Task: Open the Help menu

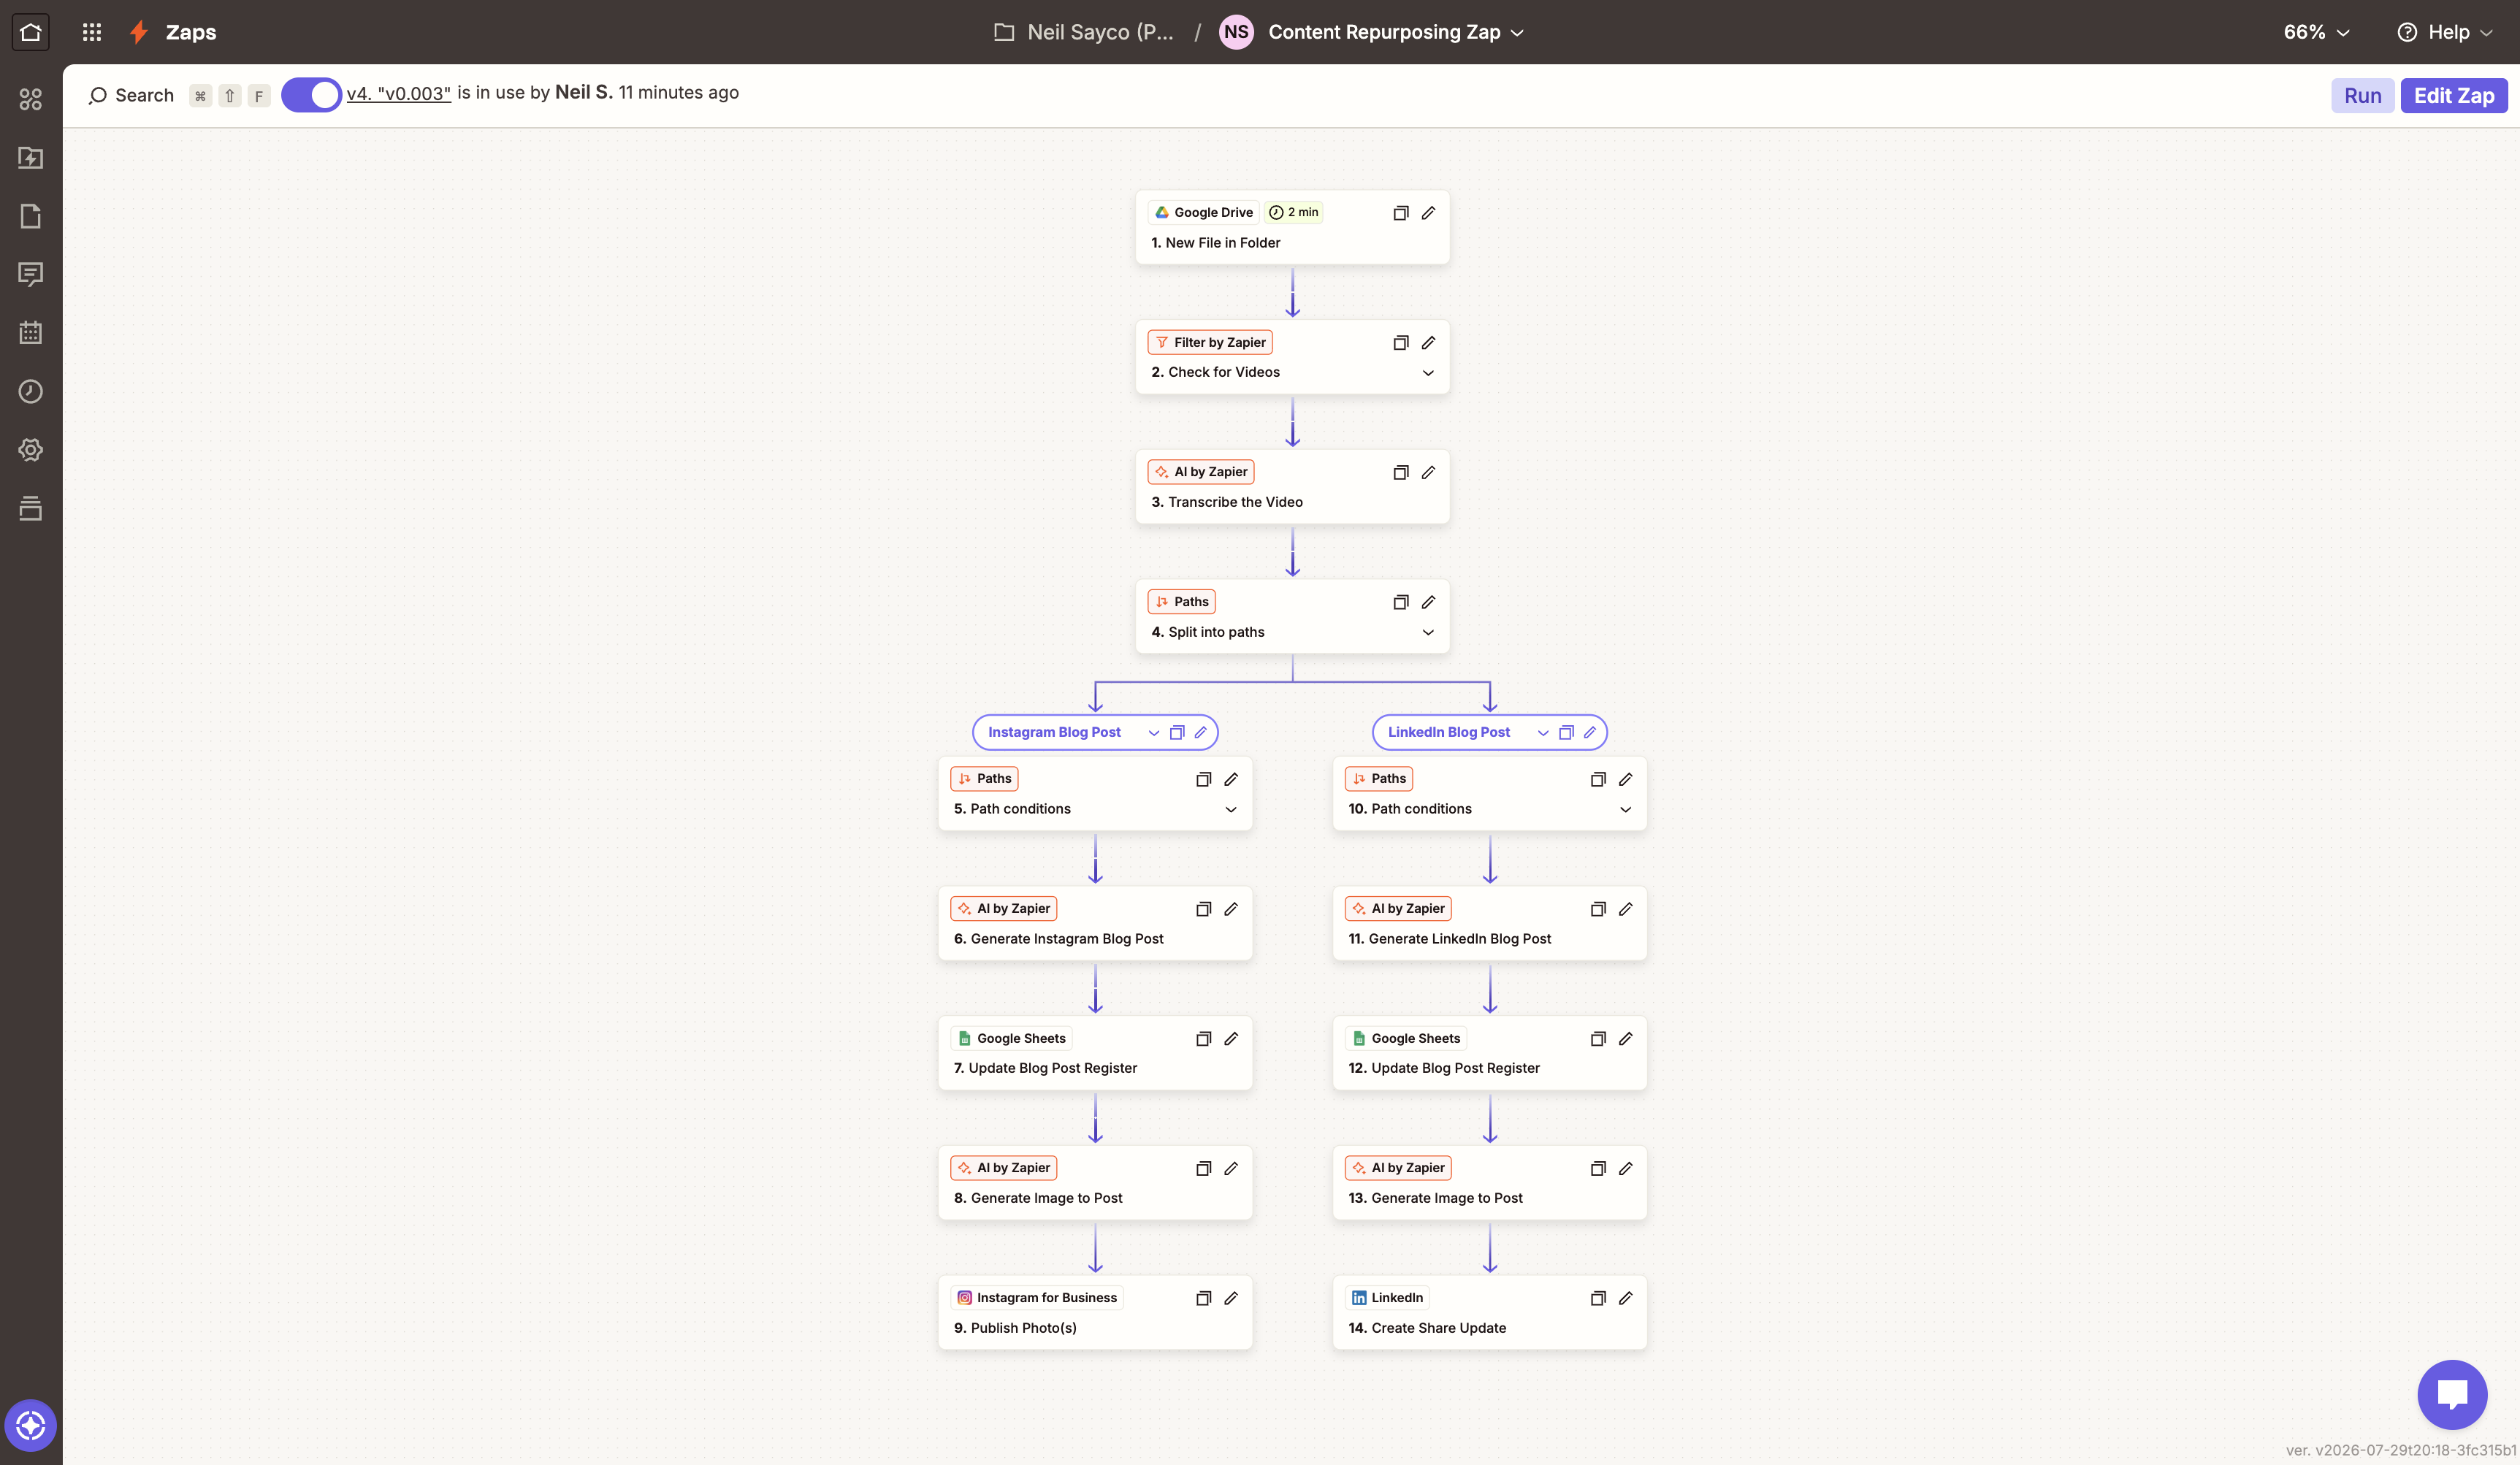Action: (x=2444, y=32)
